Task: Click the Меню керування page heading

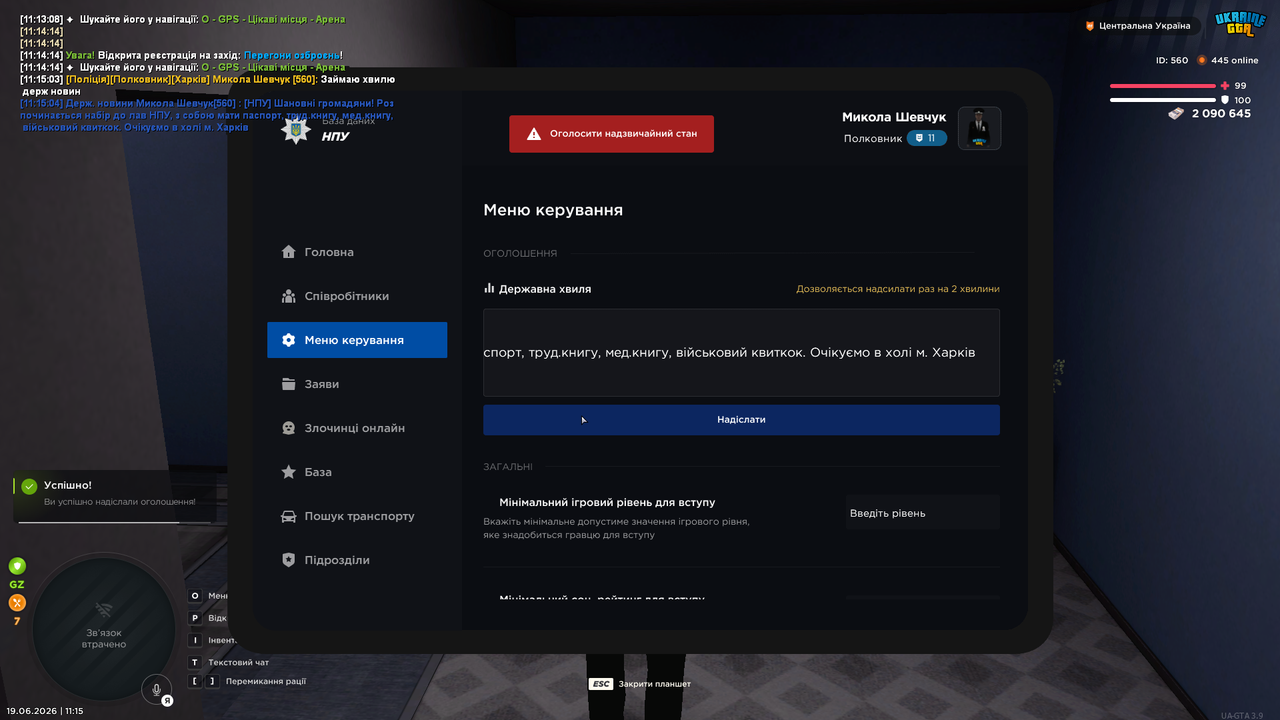Action: click(553, 210)
